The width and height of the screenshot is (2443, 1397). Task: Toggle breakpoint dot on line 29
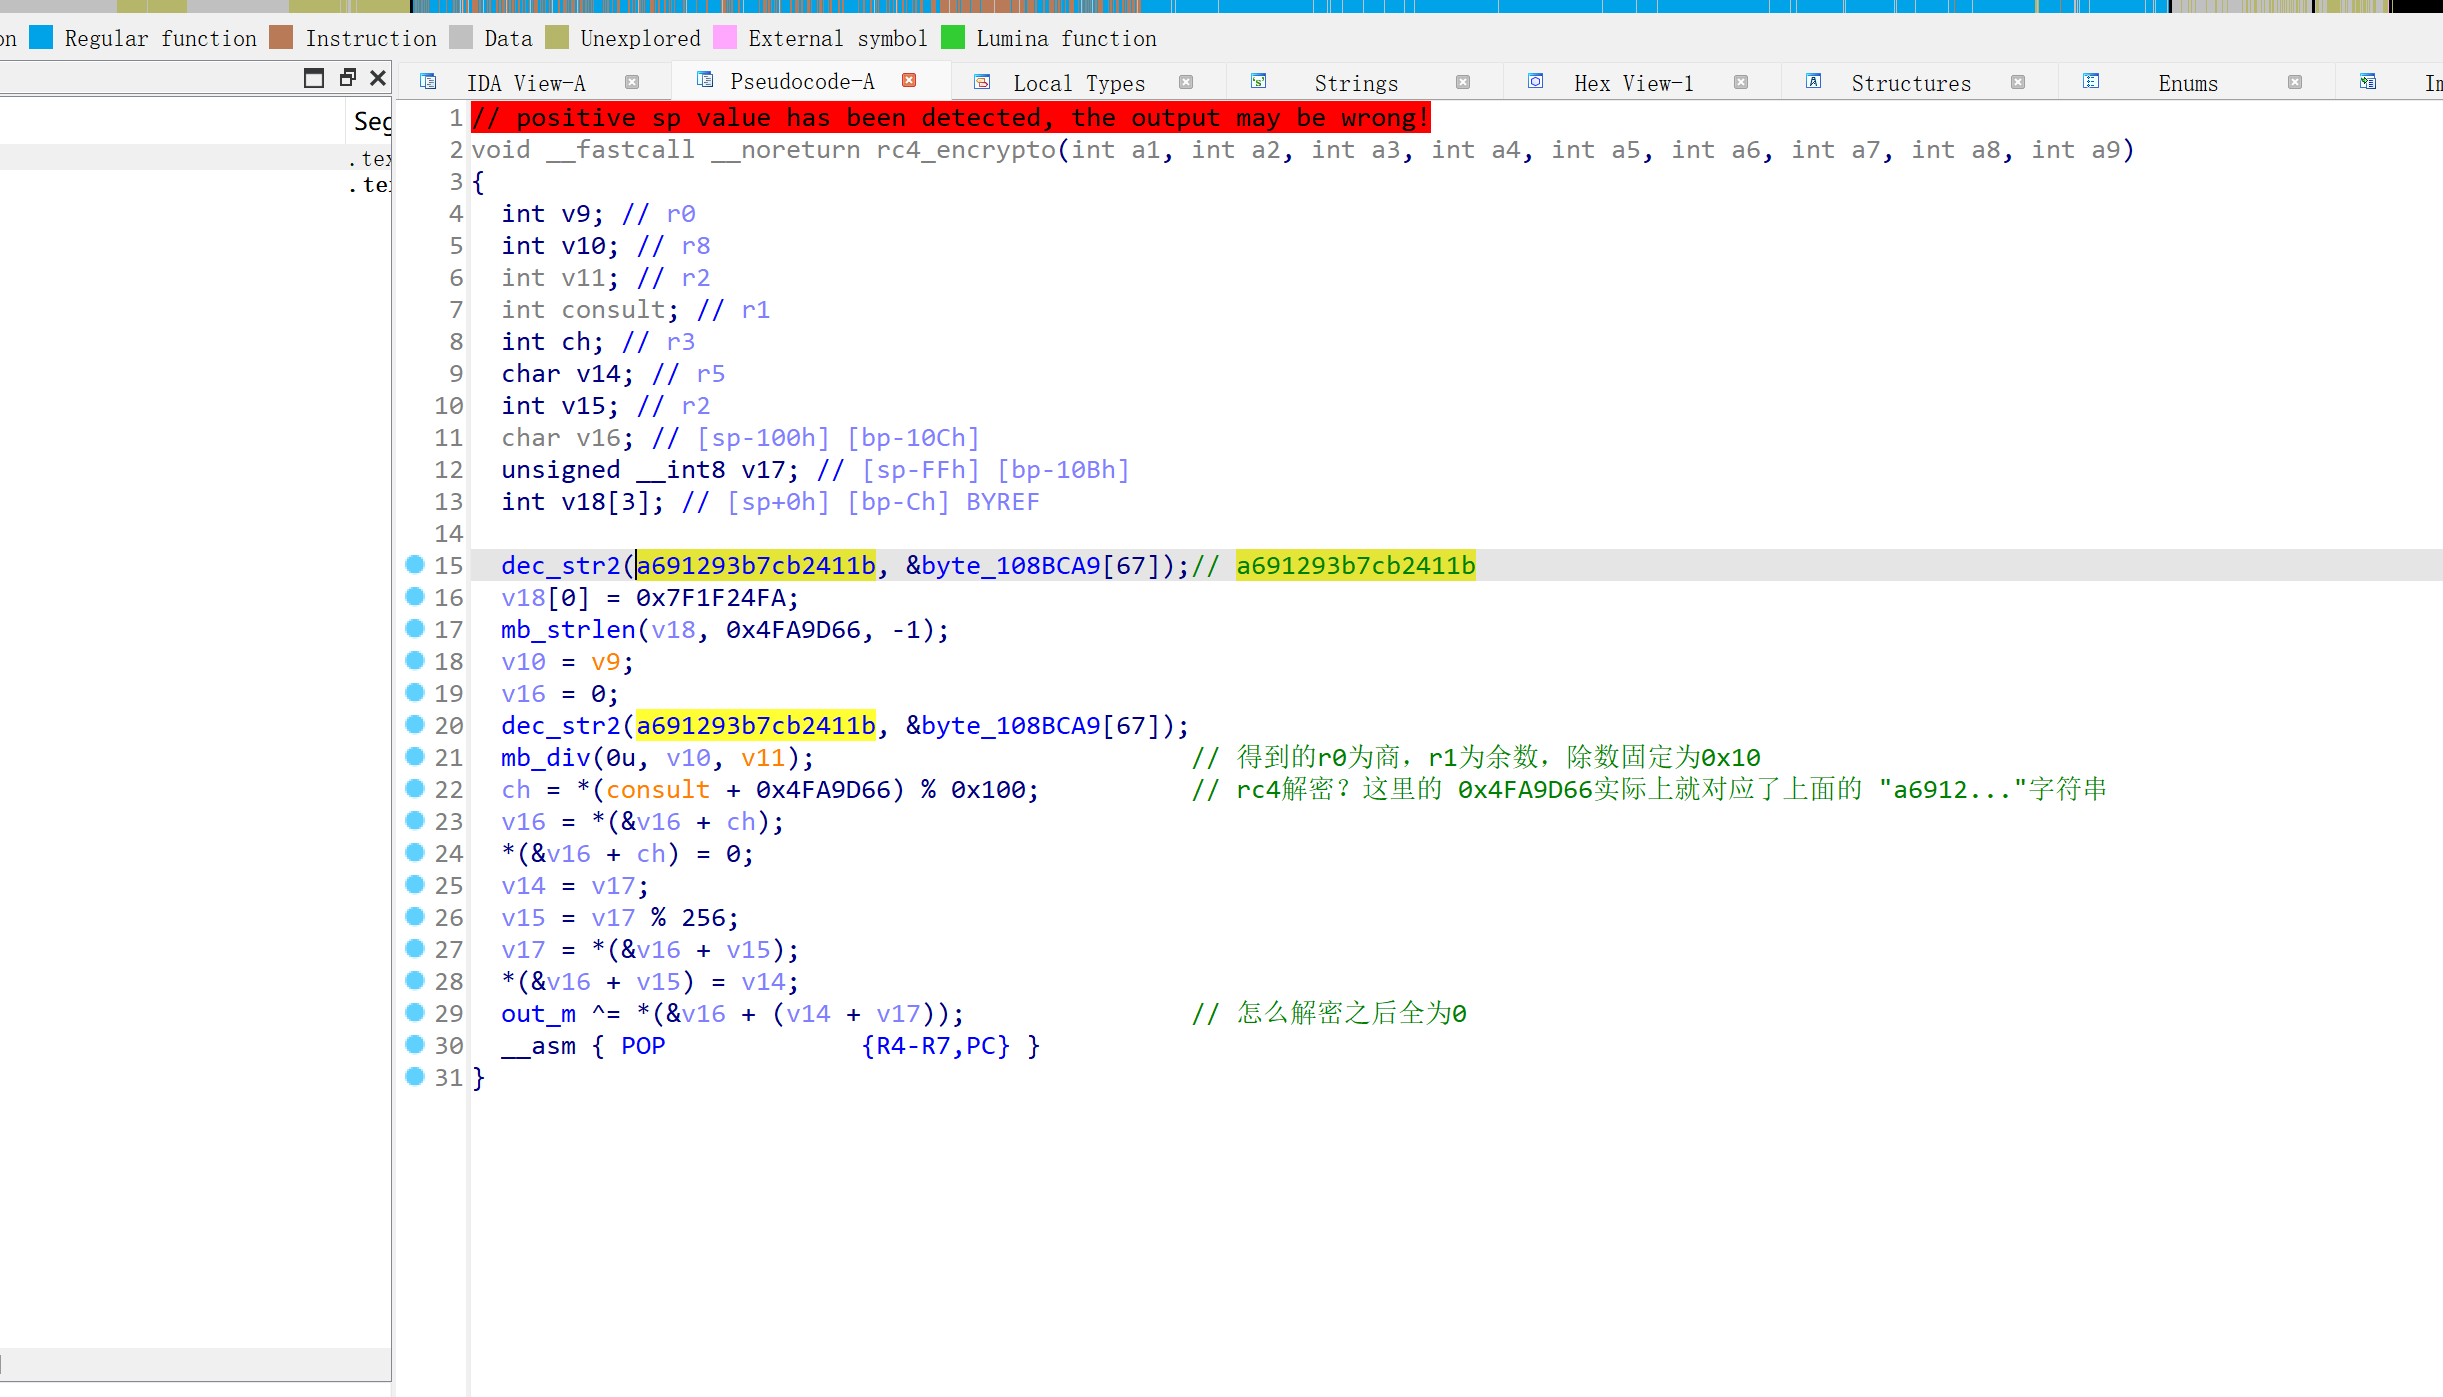pyautogui.click(x=415, y=1013)
